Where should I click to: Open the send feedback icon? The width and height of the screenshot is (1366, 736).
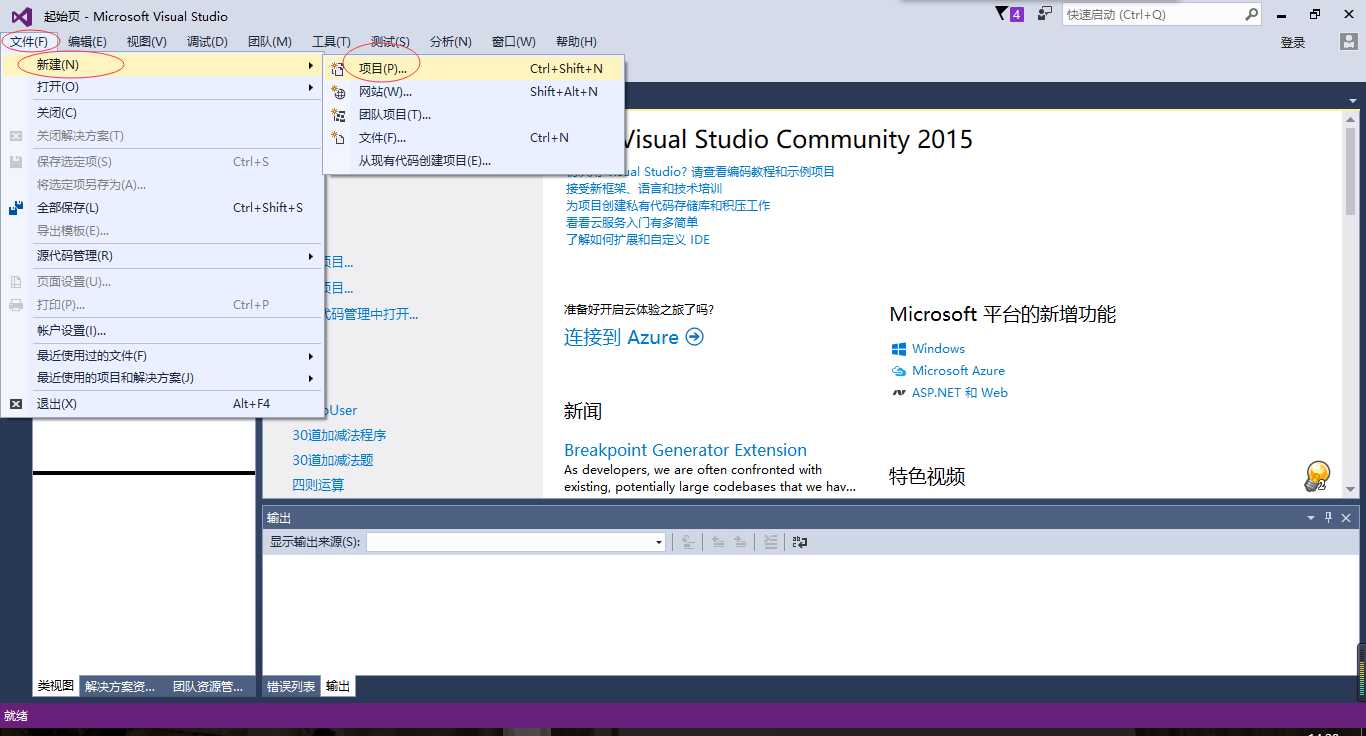[x=1044, y=14]
